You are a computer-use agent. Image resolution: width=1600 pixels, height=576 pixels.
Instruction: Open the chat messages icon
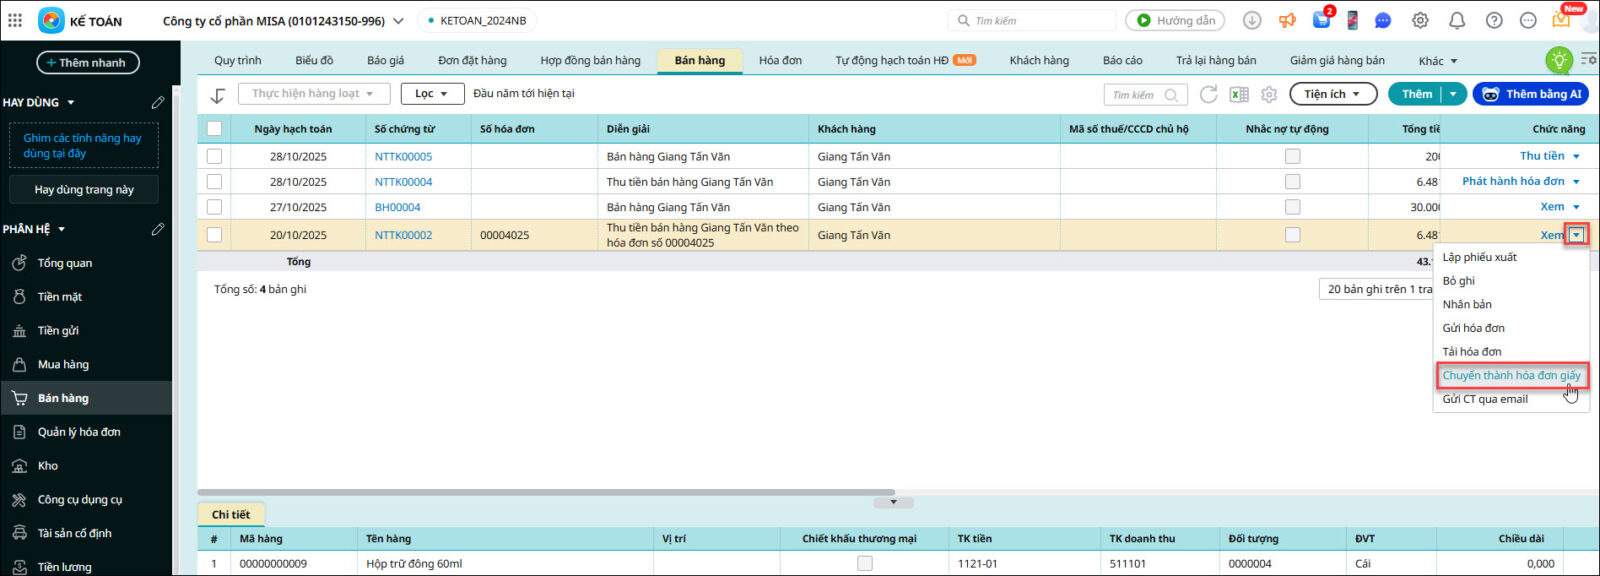[x=1383, y=20]
